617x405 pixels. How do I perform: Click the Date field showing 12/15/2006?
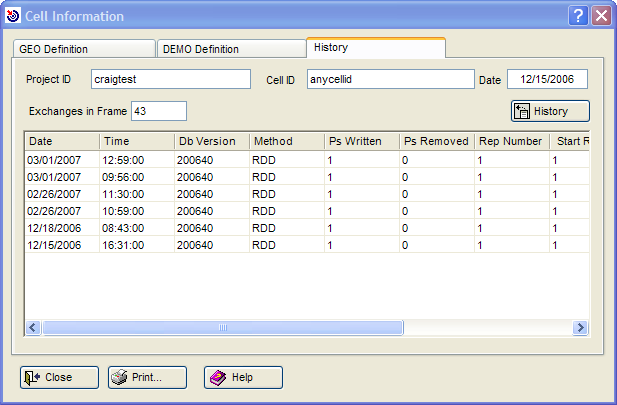coord(546,80)
